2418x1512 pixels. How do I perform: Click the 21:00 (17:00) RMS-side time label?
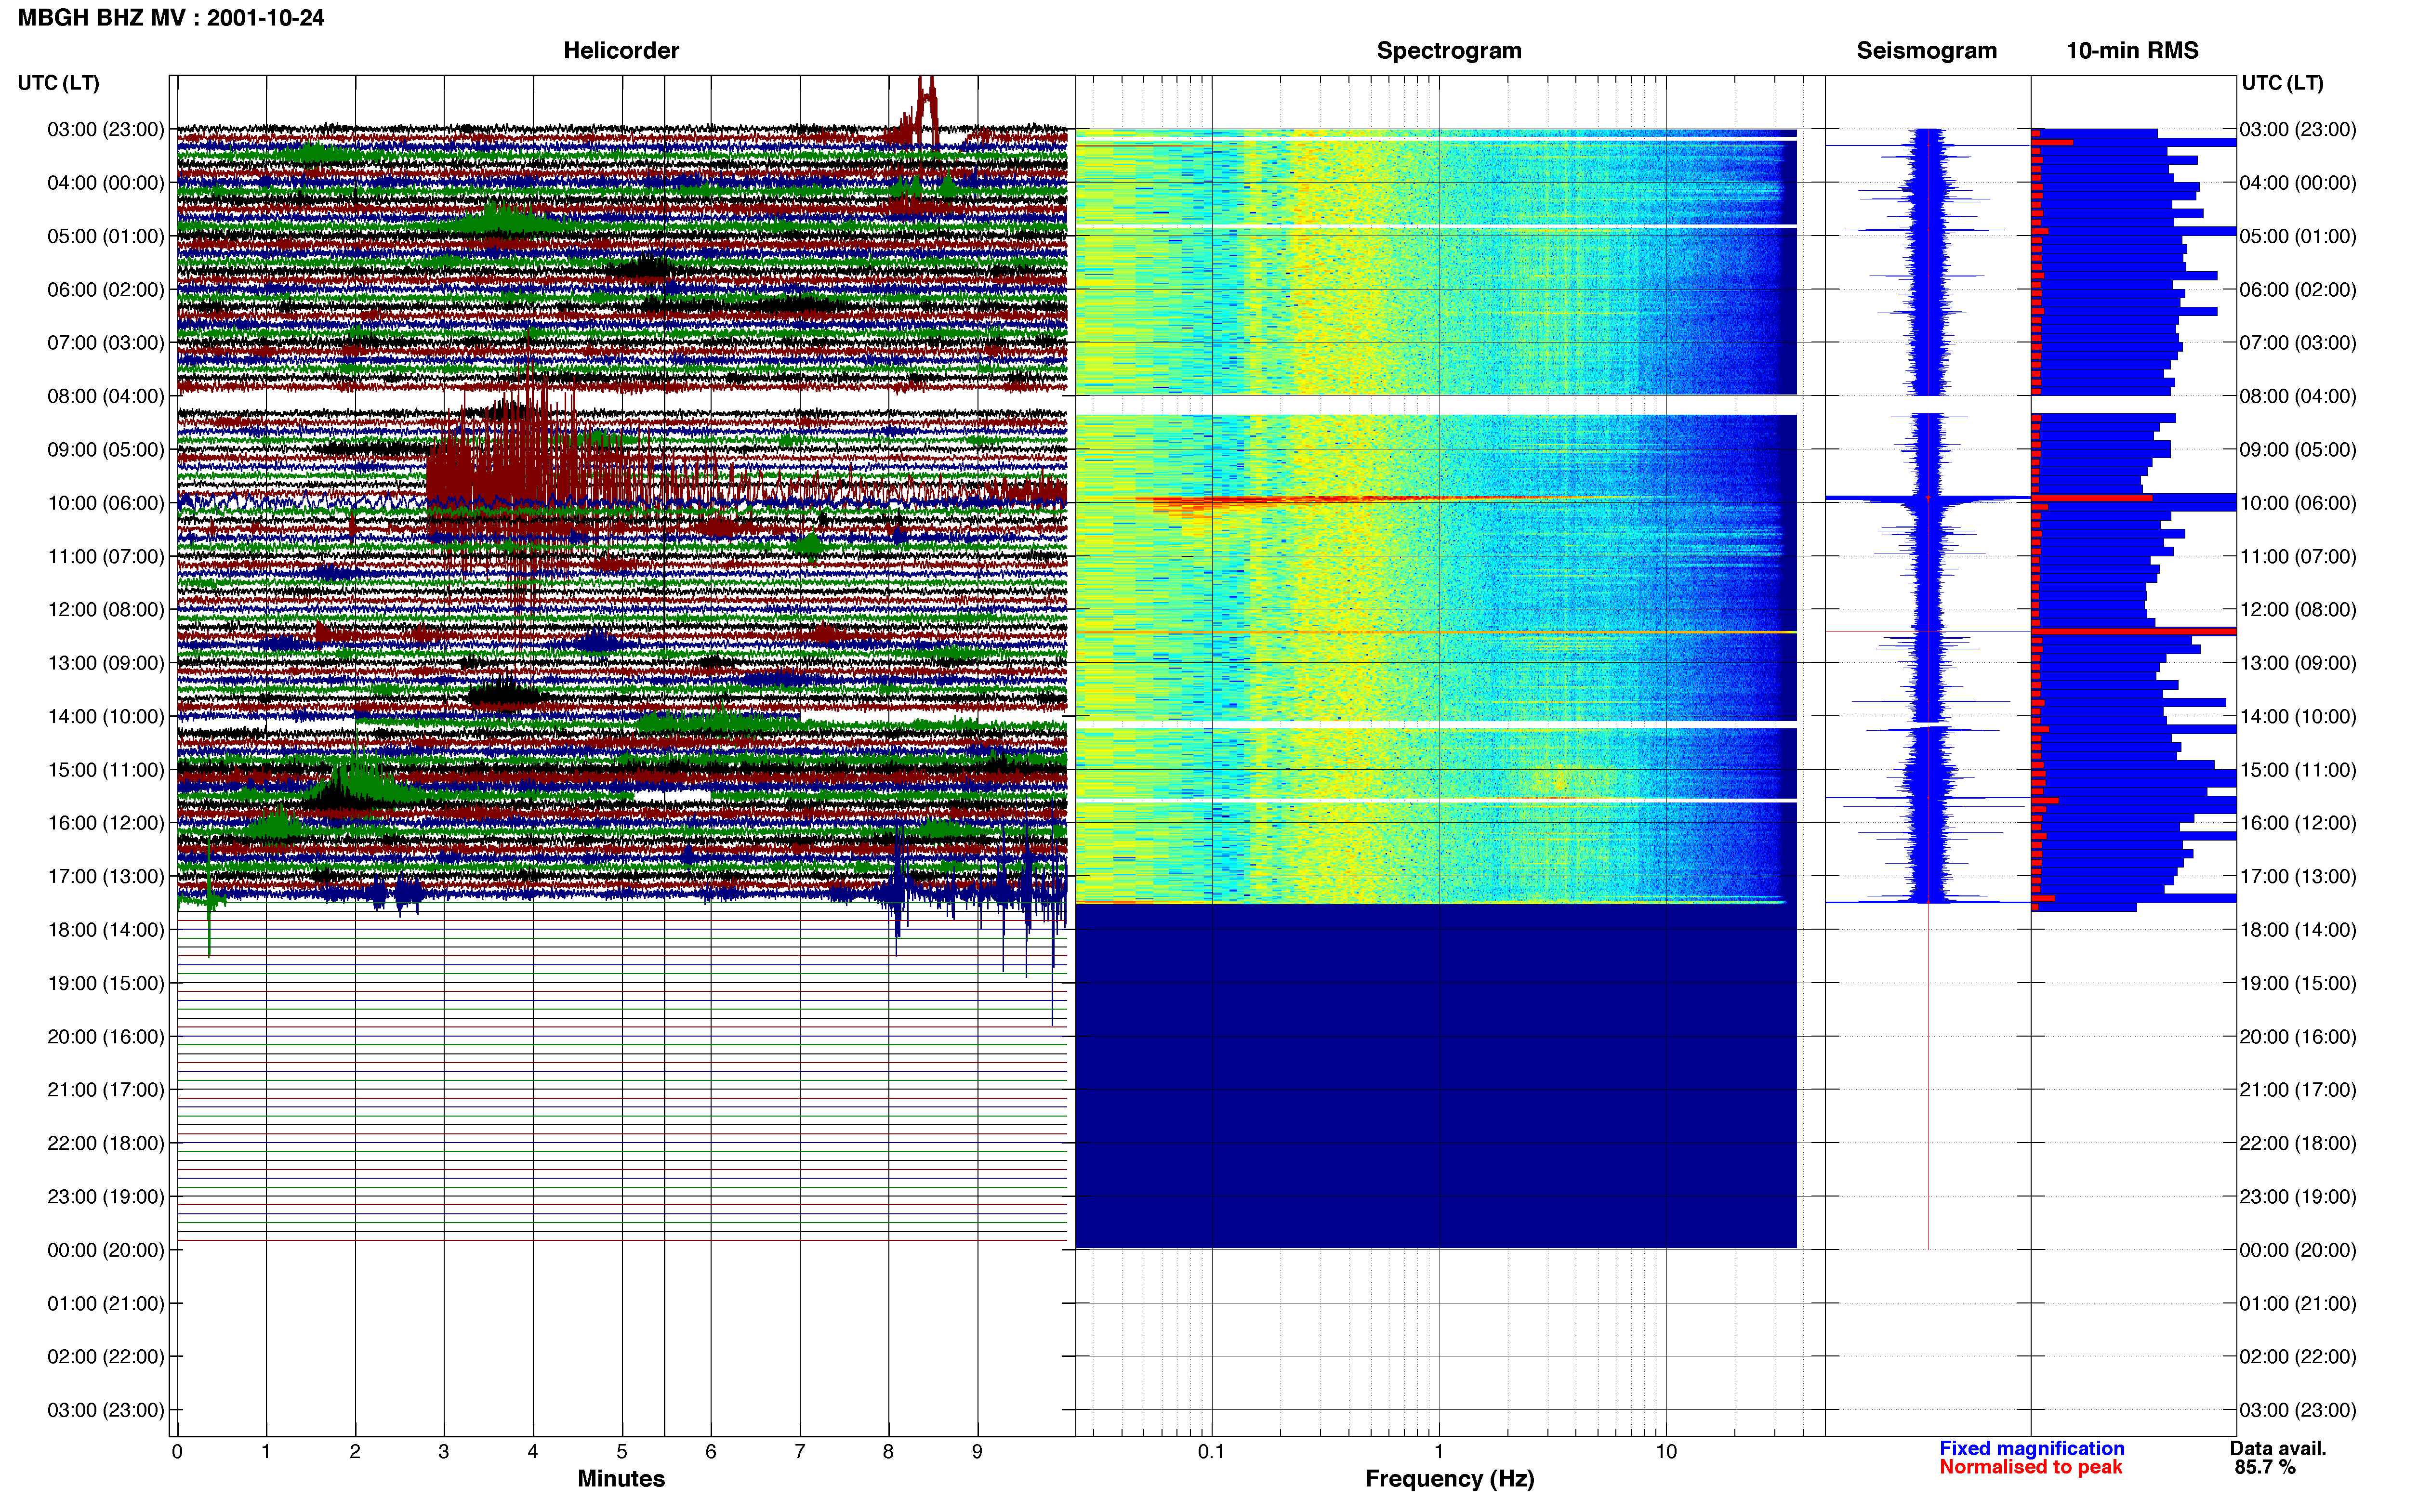pyautogui.click(x=2298, y=1090)
